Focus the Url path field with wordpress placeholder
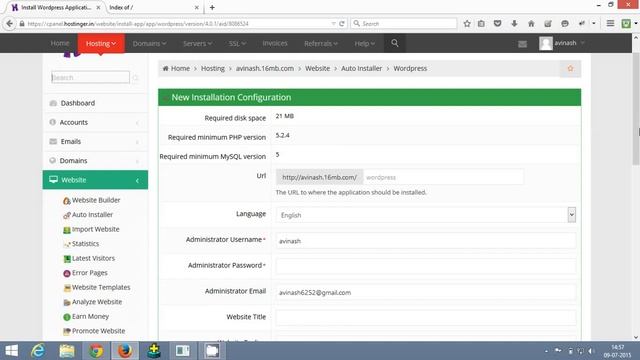The width and height of the screenshot is (640, 360). [443, 178]
